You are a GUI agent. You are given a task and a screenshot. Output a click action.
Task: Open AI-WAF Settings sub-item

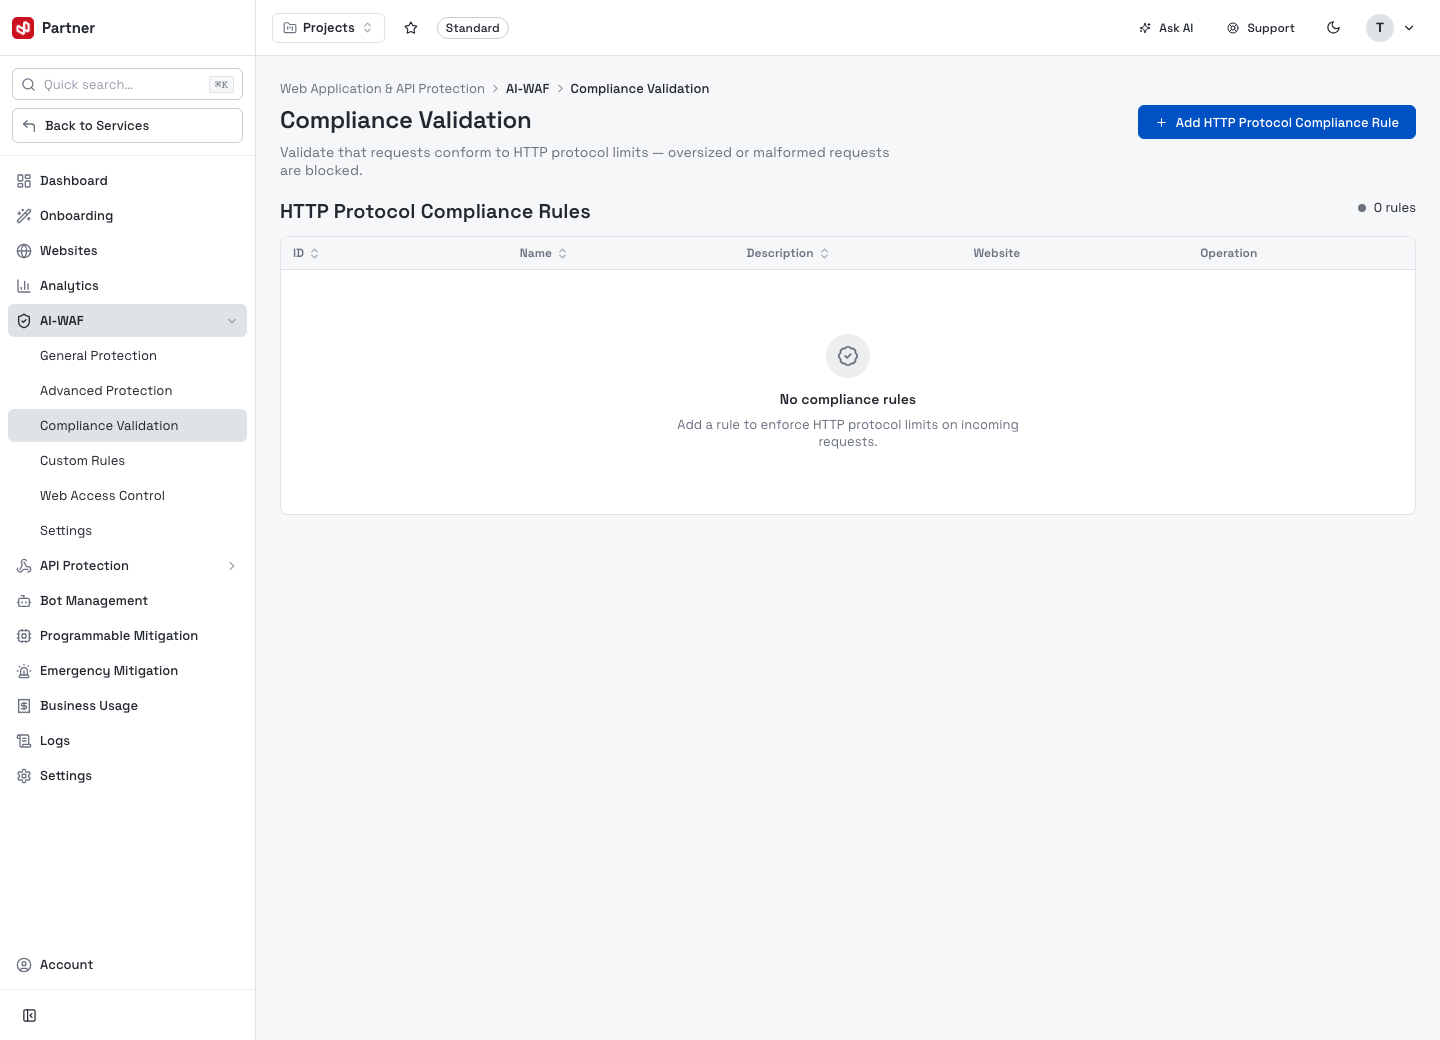(127, 531)
